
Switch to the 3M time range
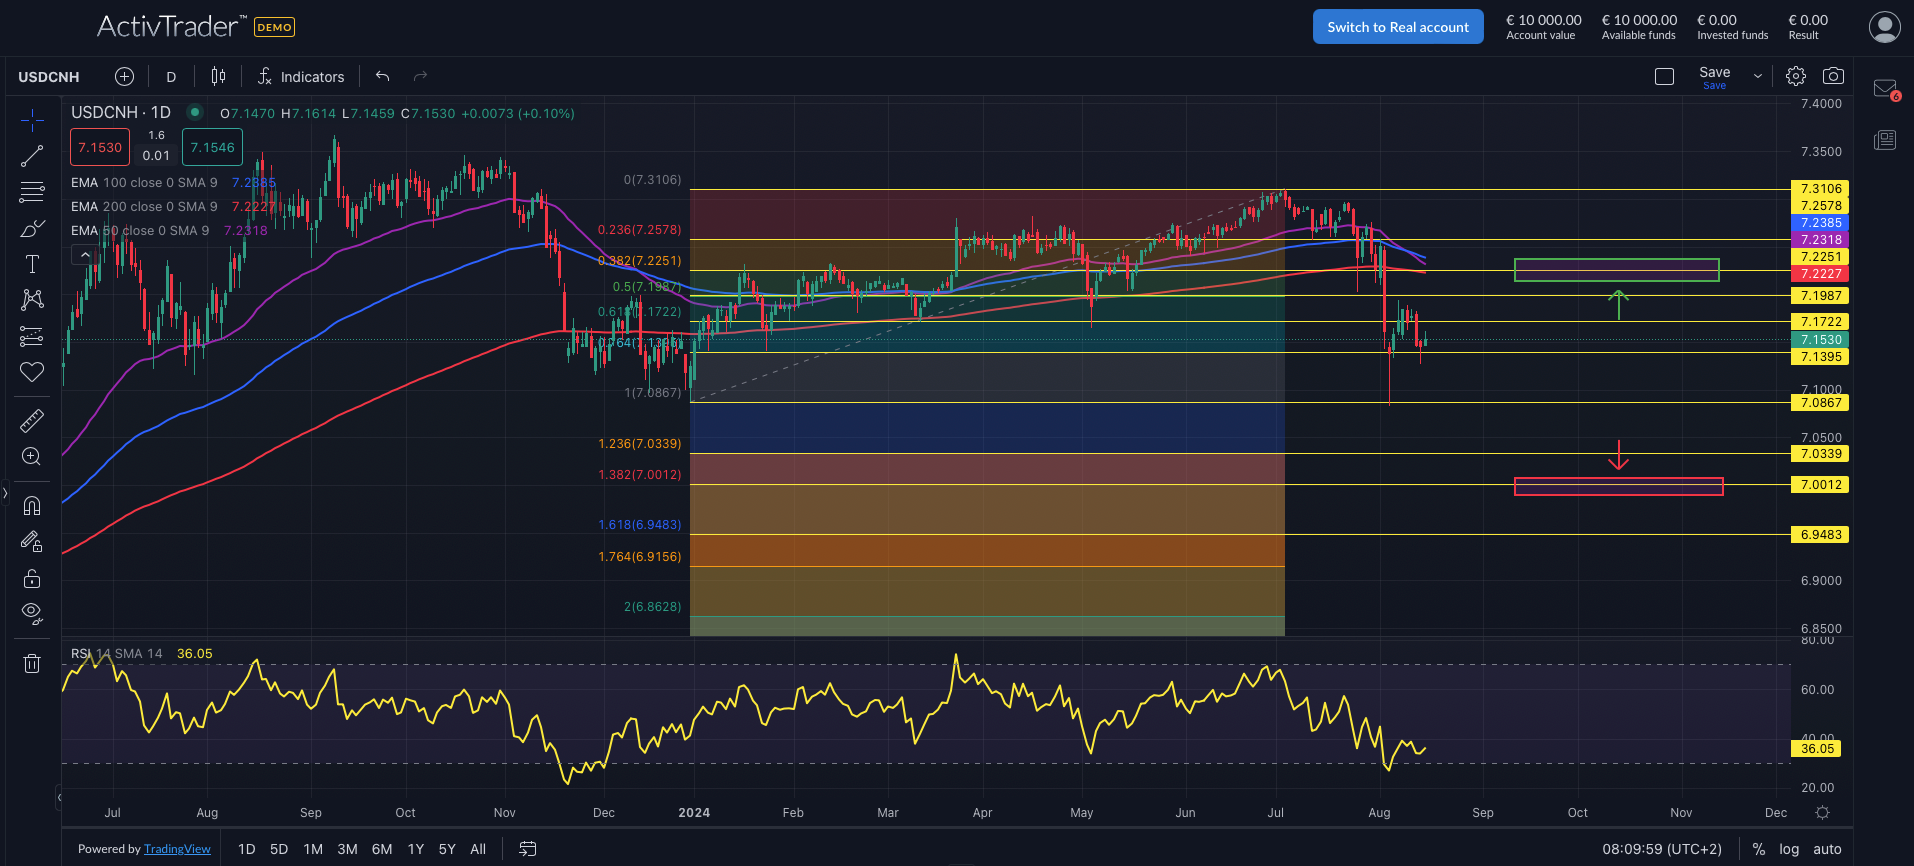tap(347, 849)
